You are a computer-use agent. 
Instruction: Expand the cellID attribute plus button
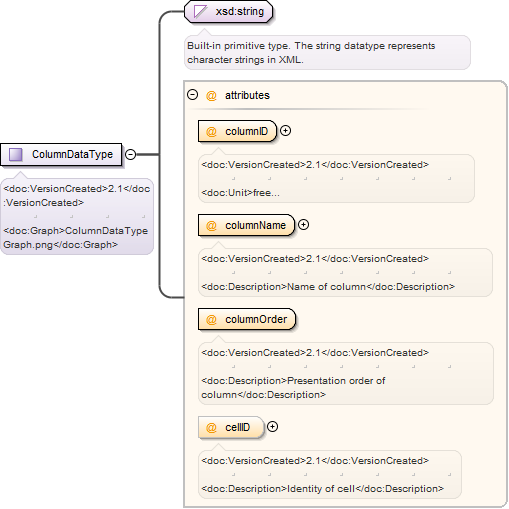click(273, 427)
